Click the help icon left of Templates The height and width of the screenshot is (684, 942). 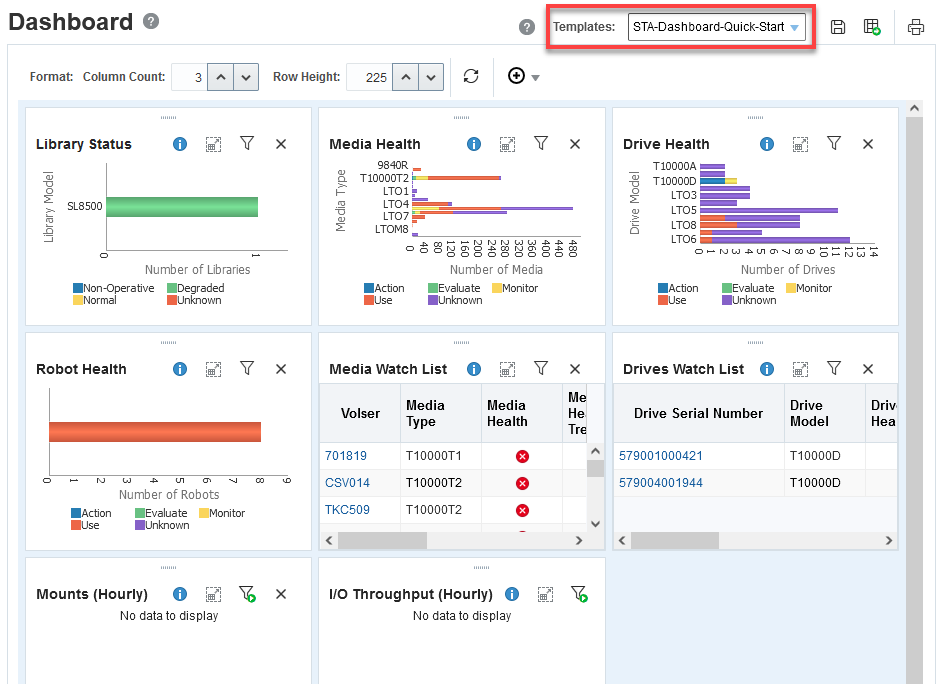point(527,27)
